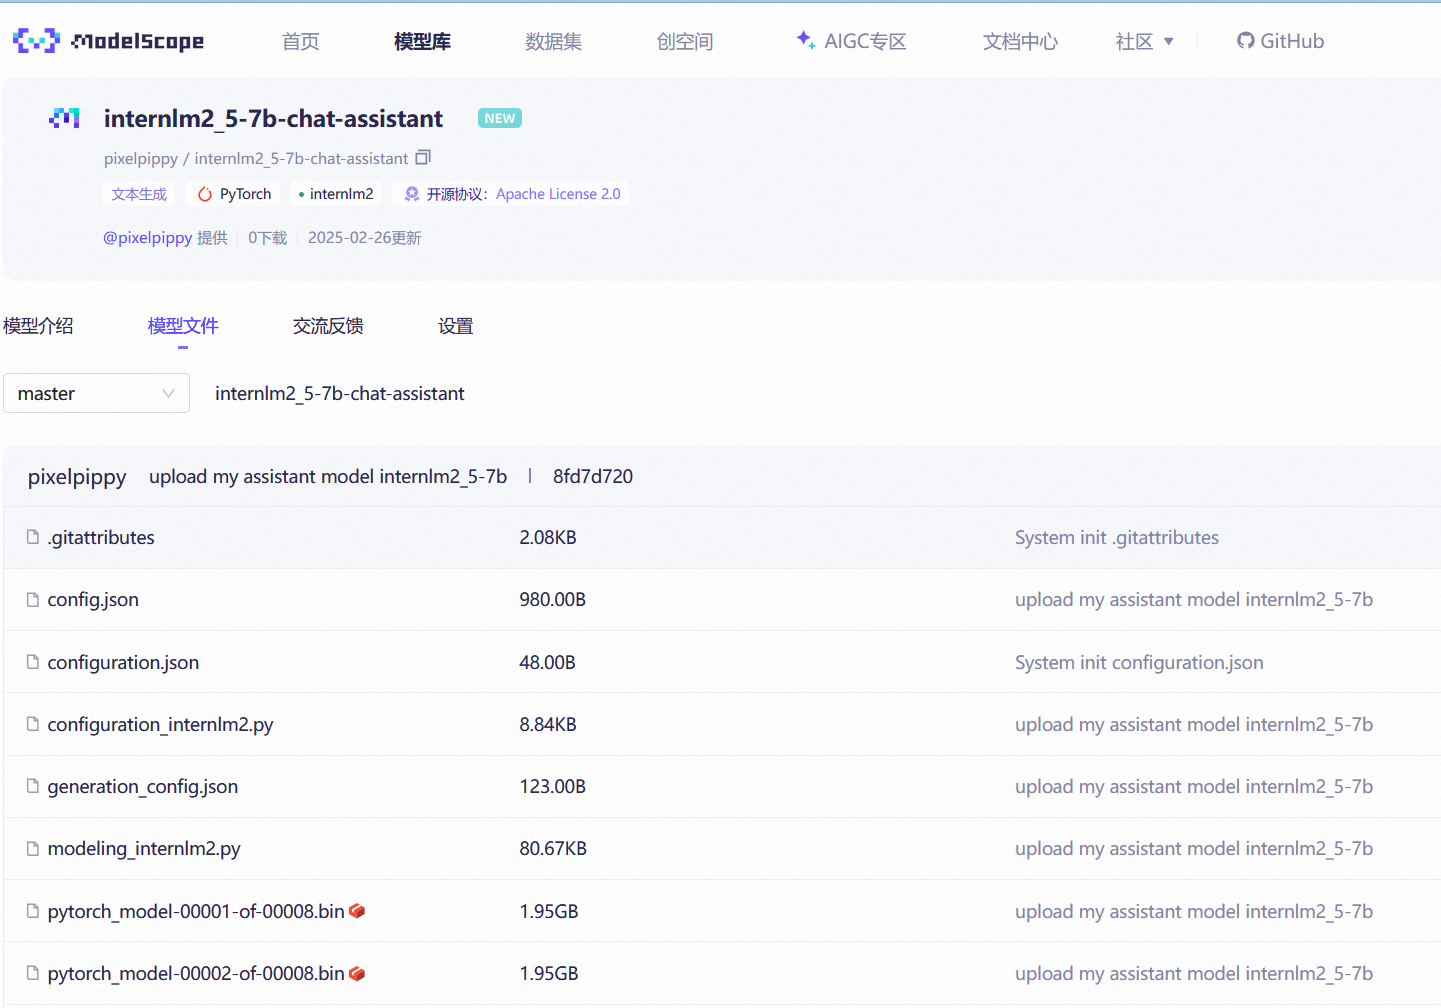Open the @pixelpippy profile link
The height and width of the screenshot is (1008, 1441).
[148, 238]
